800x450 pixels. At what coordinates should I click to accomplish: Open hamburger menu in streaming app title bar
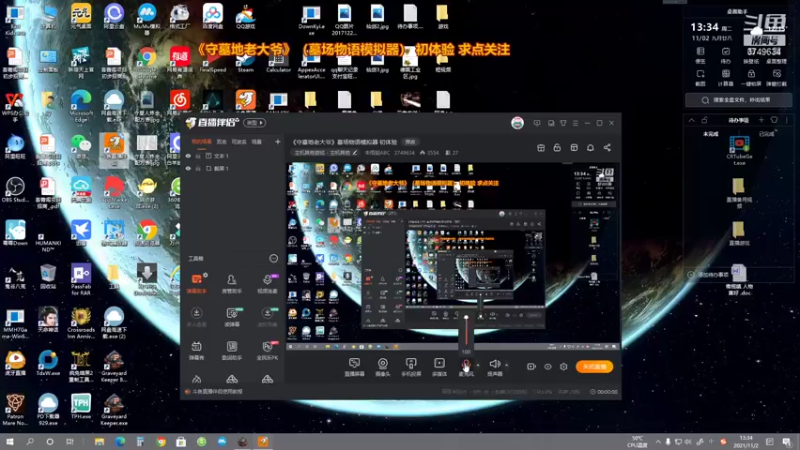tap(576, 123)
